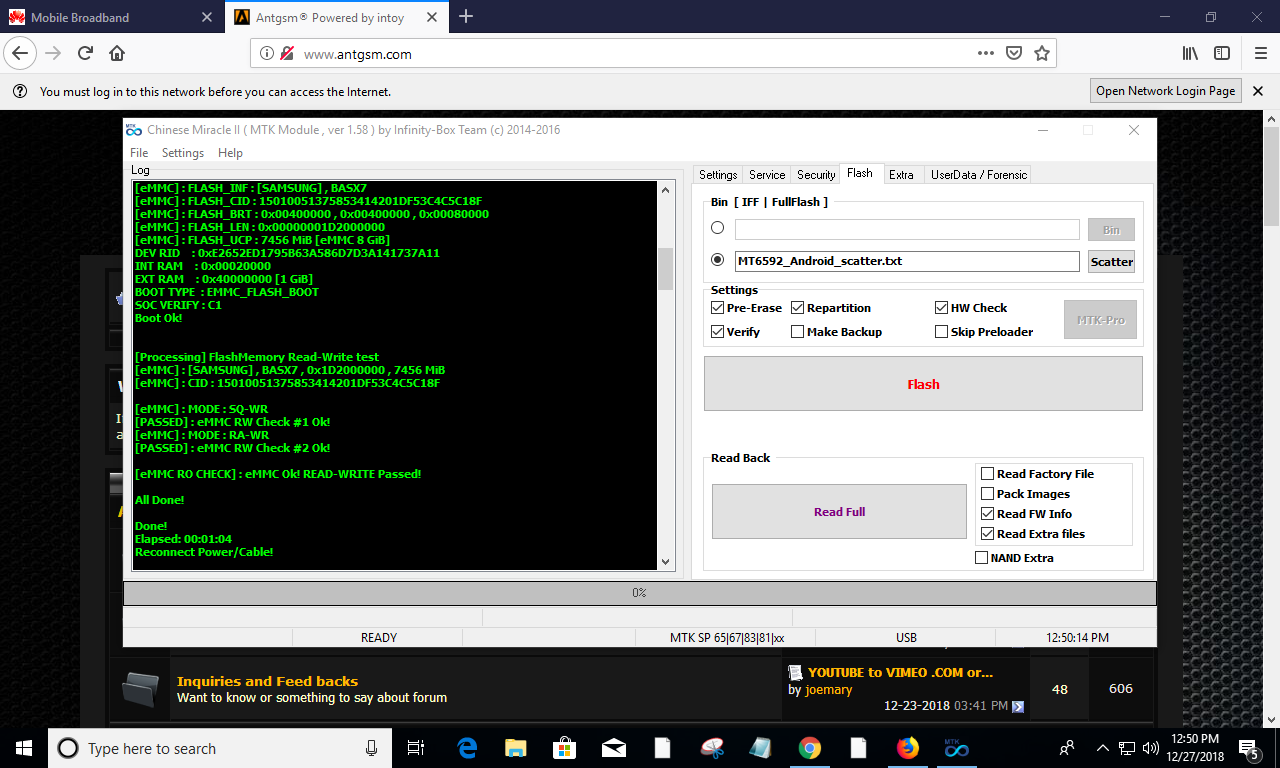The height and width of the screenshot is (768, 1280).
Task: Check the Pack Images option
Action: coord(988,494)
